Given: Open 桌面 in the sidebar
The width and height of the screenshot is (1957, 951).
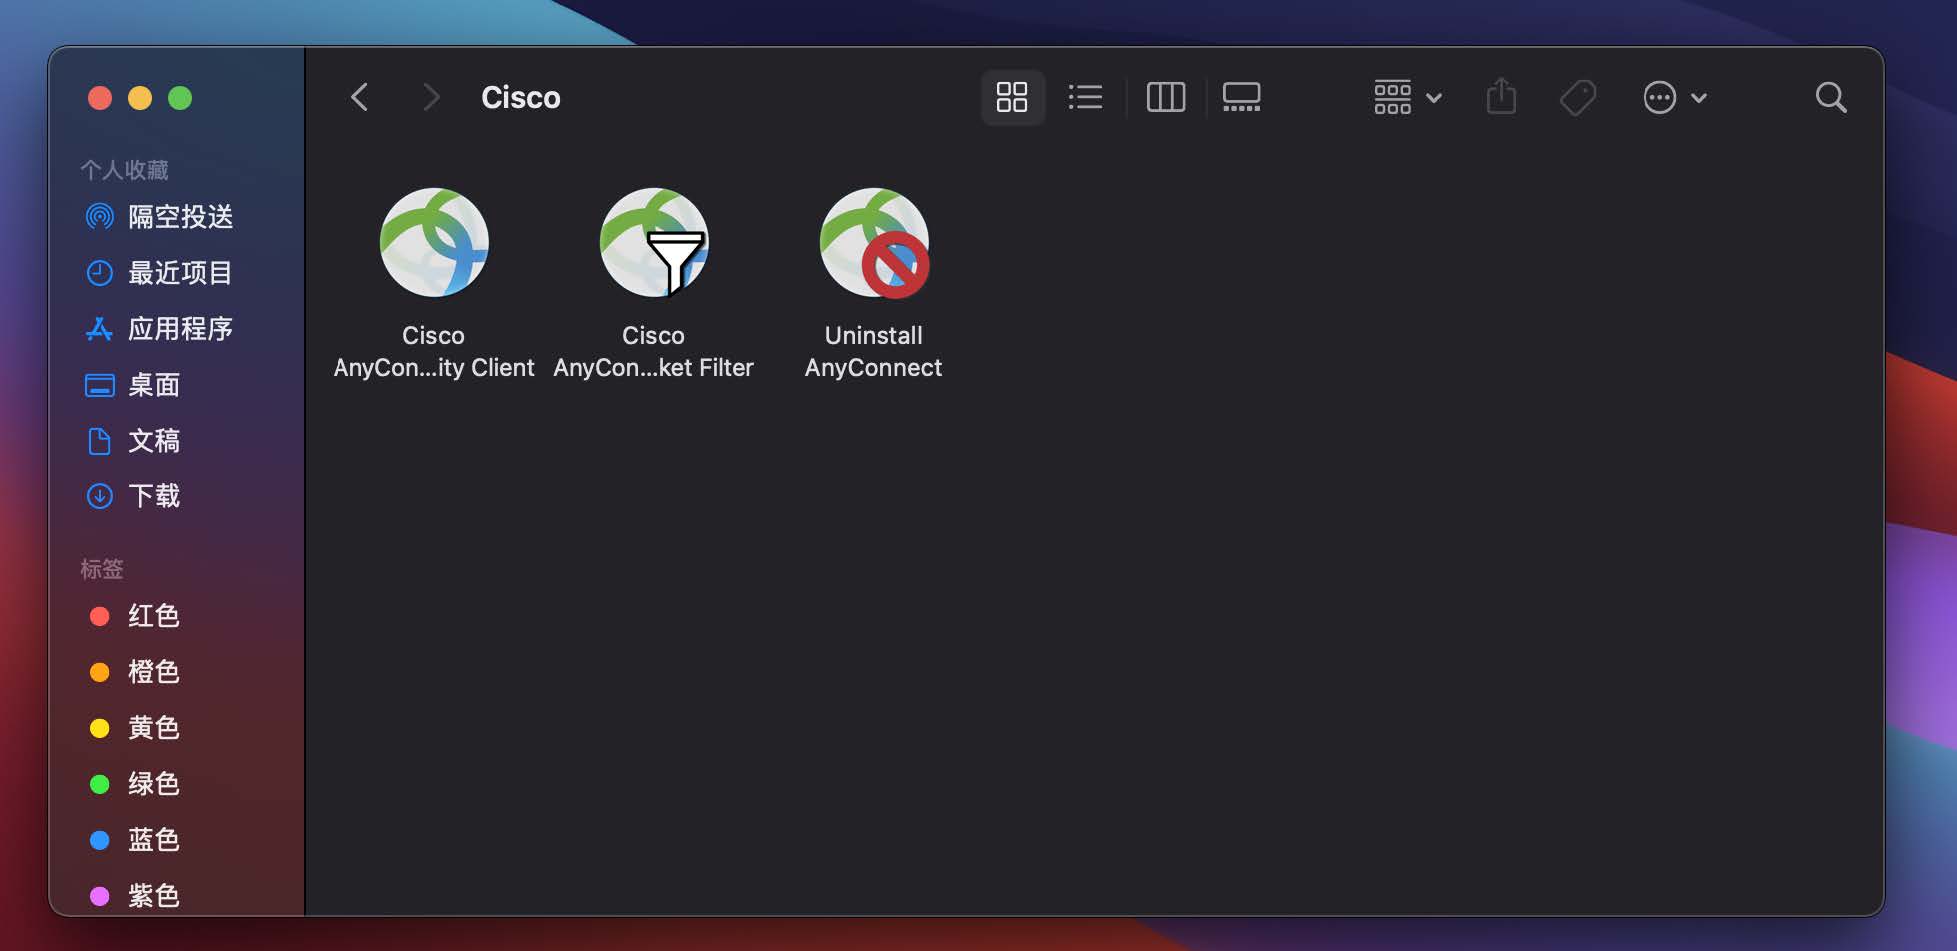Looking at the screenshot, I should click(154, 385).
